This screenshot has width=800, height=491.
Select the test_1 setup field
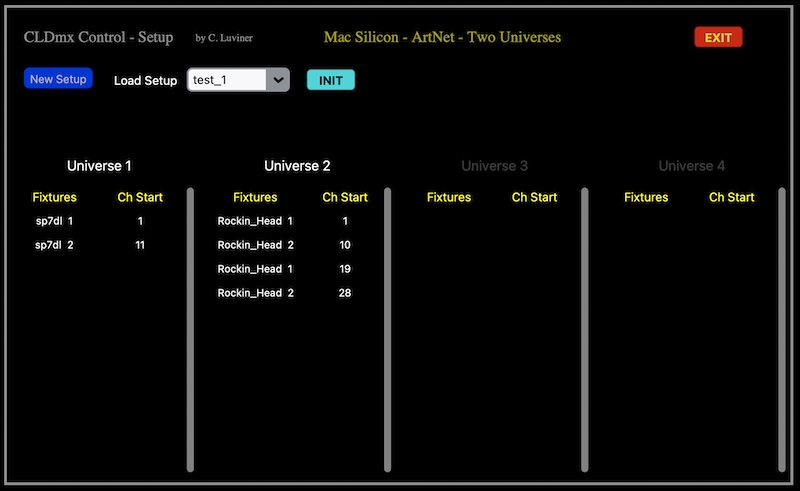pyautogui.click(x=227, y=80)
